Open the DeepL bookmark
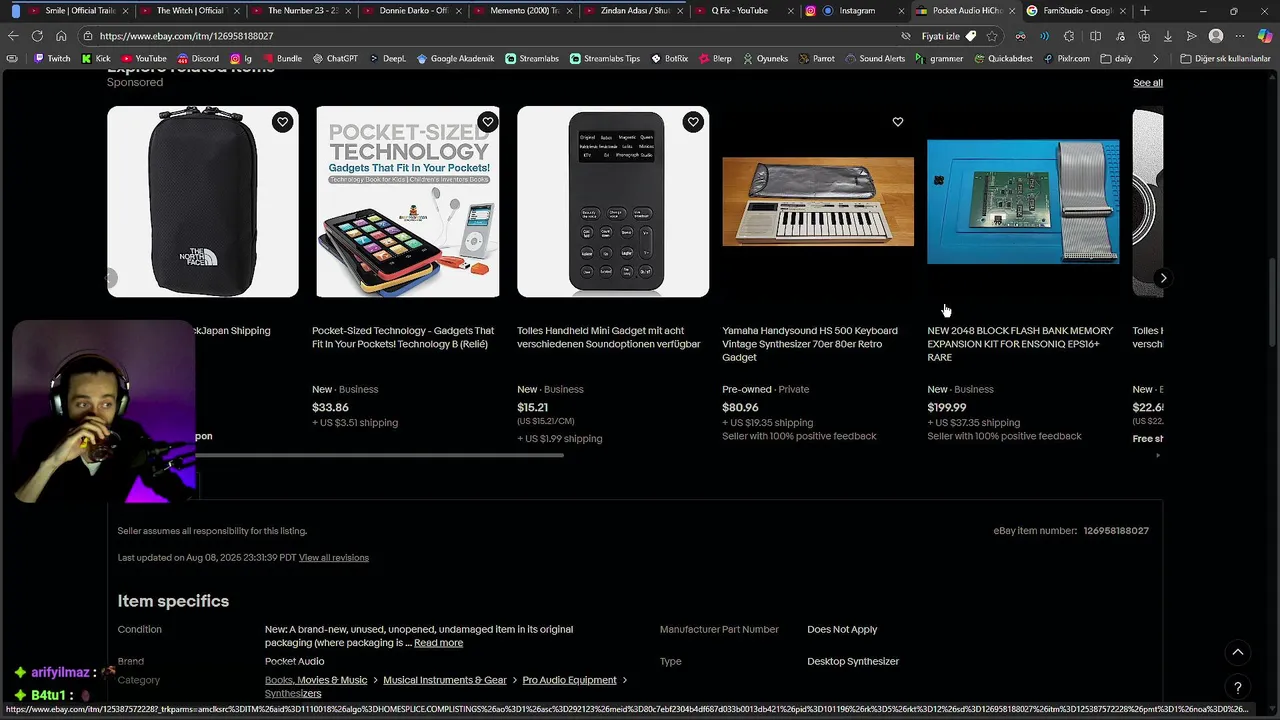This screenshot has width=1280, height=720. (387, 59)
